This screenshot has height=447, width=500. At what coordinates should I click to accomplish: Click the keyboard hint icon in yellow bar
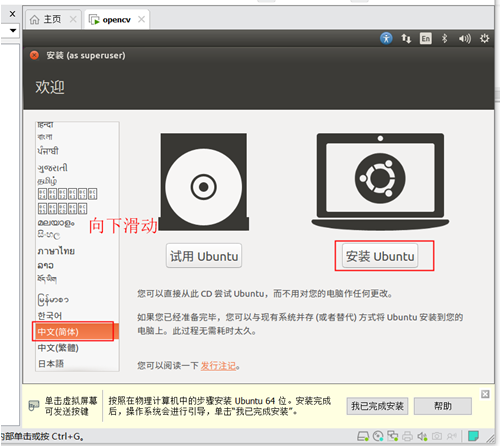point(34,405)
